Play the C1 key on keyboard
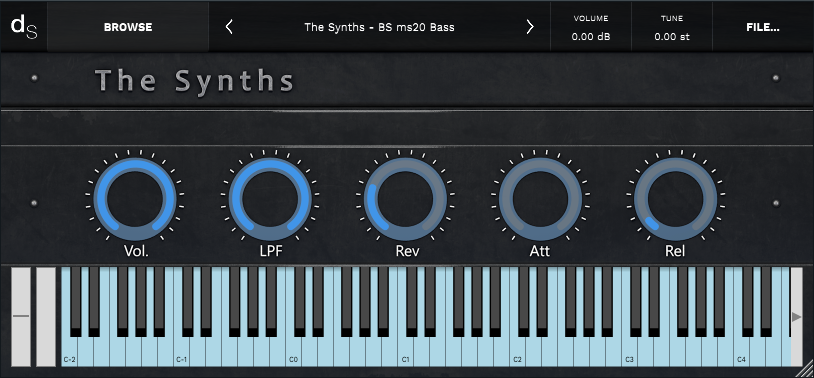This screenshot has height=378, width=814. 405,352
